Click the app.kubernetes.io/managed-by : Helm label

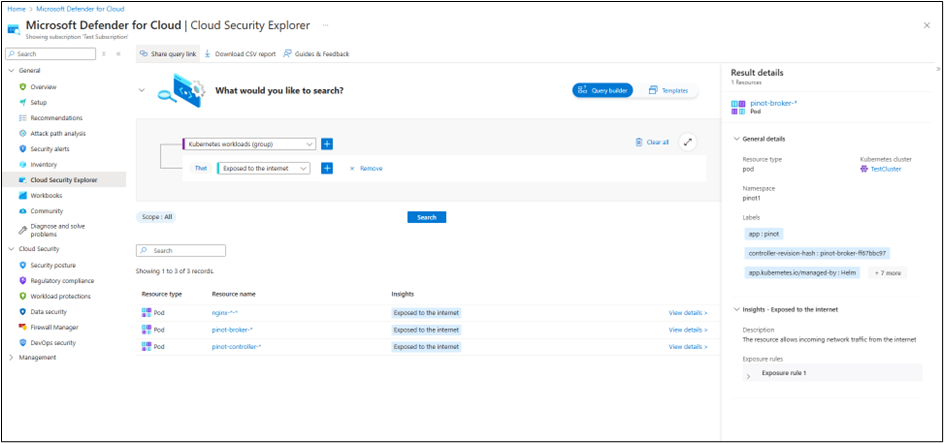pyautogui.click(x=803, y=273)
